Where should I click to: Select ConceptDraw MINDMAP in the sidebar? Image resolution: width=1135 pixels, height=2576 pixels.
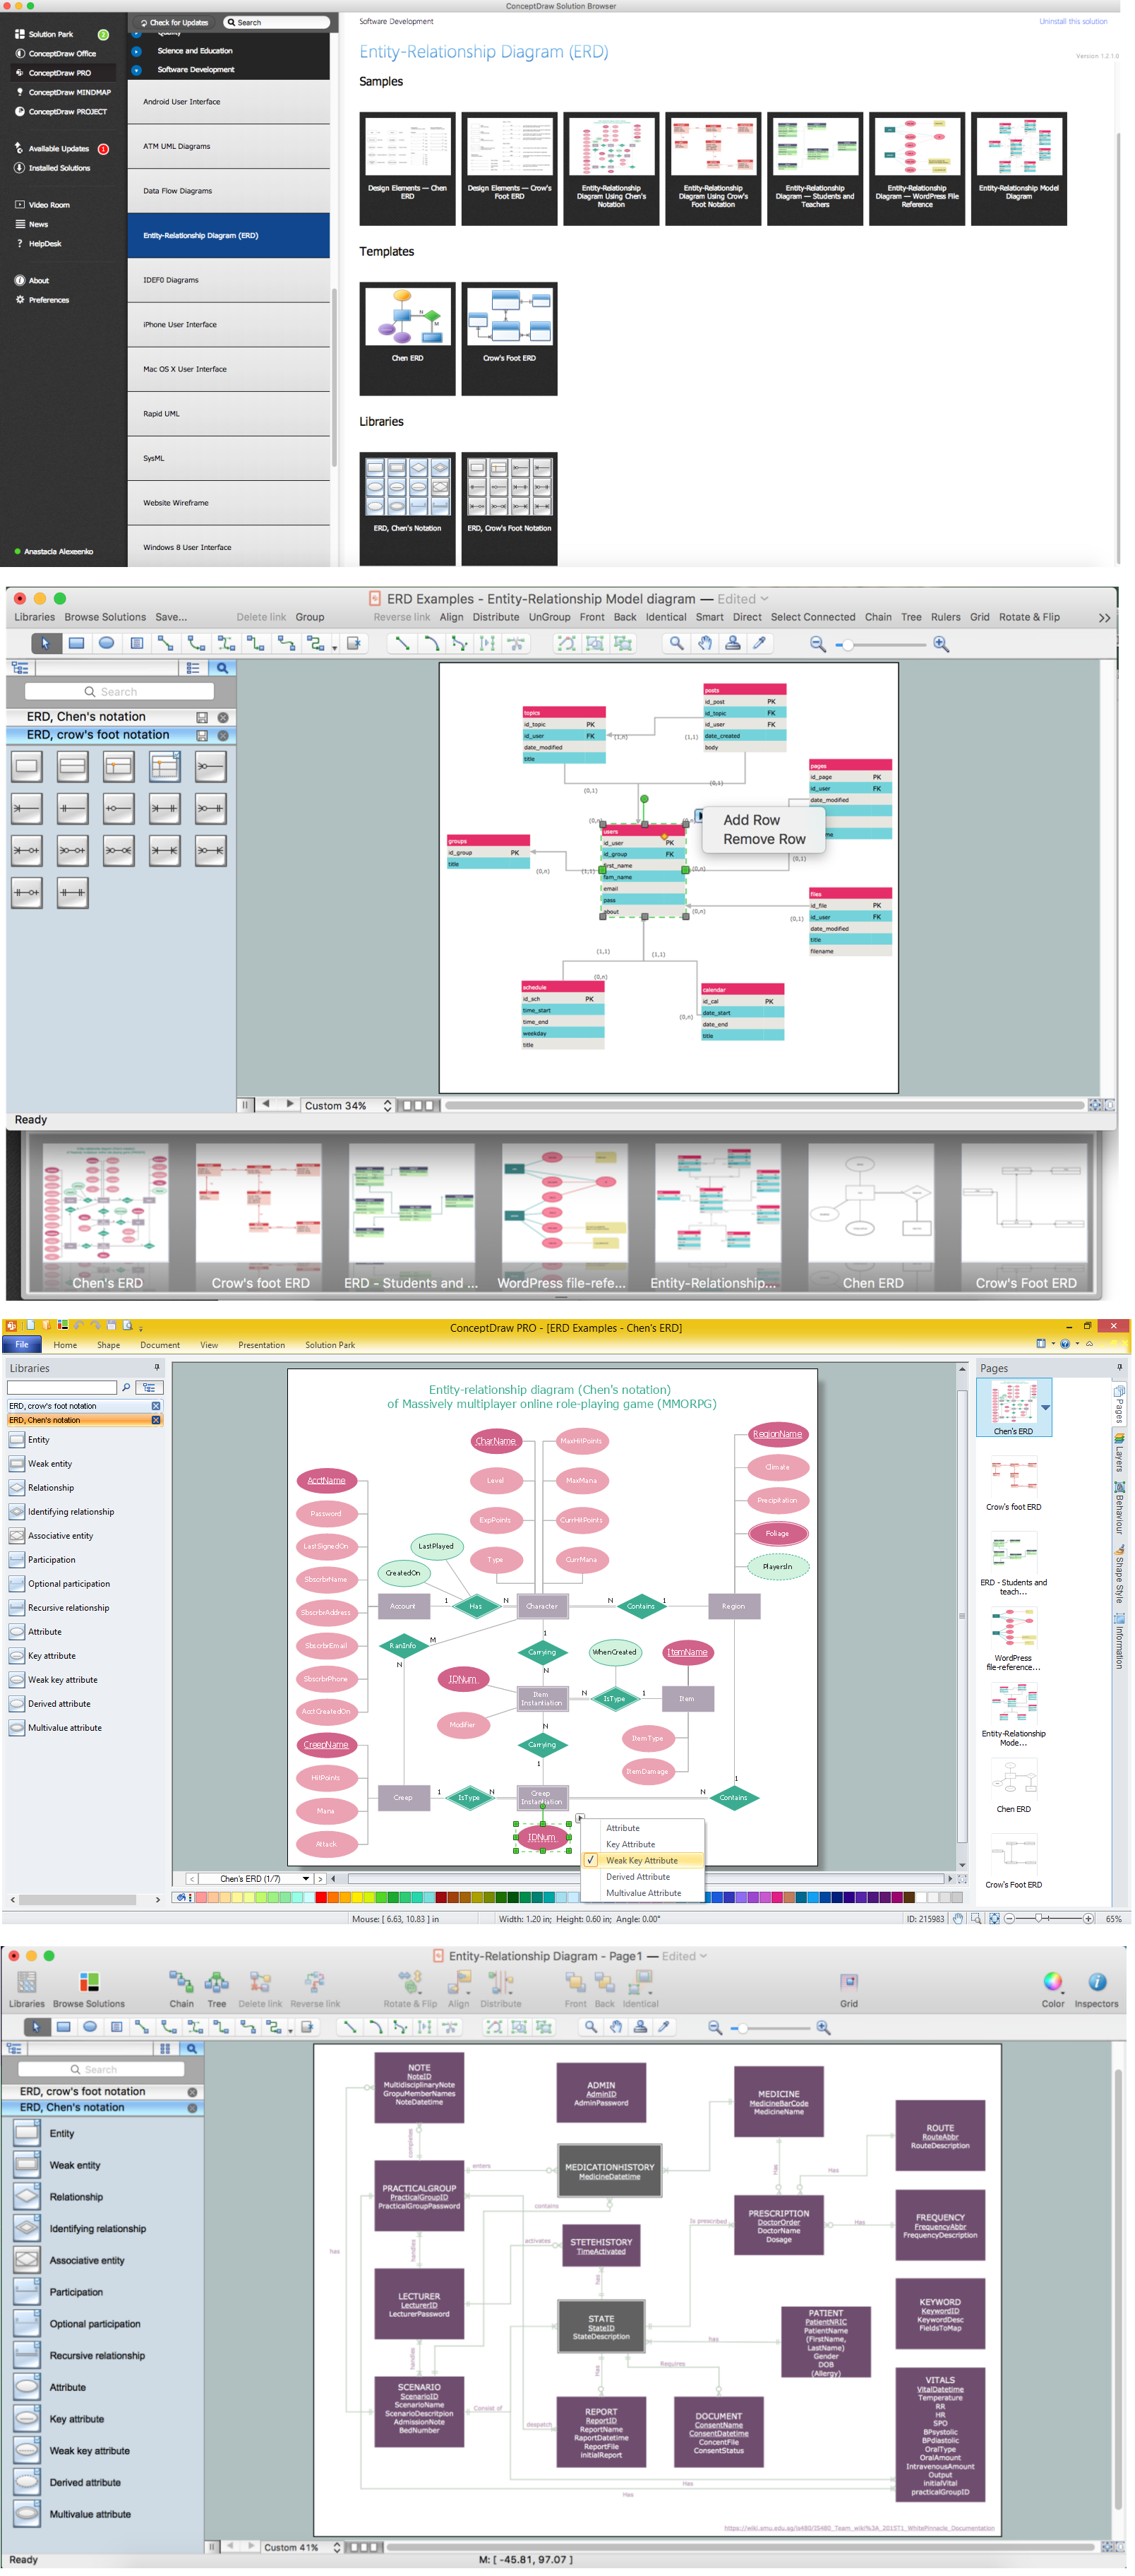pyautogui.click(x=62, y=92)
